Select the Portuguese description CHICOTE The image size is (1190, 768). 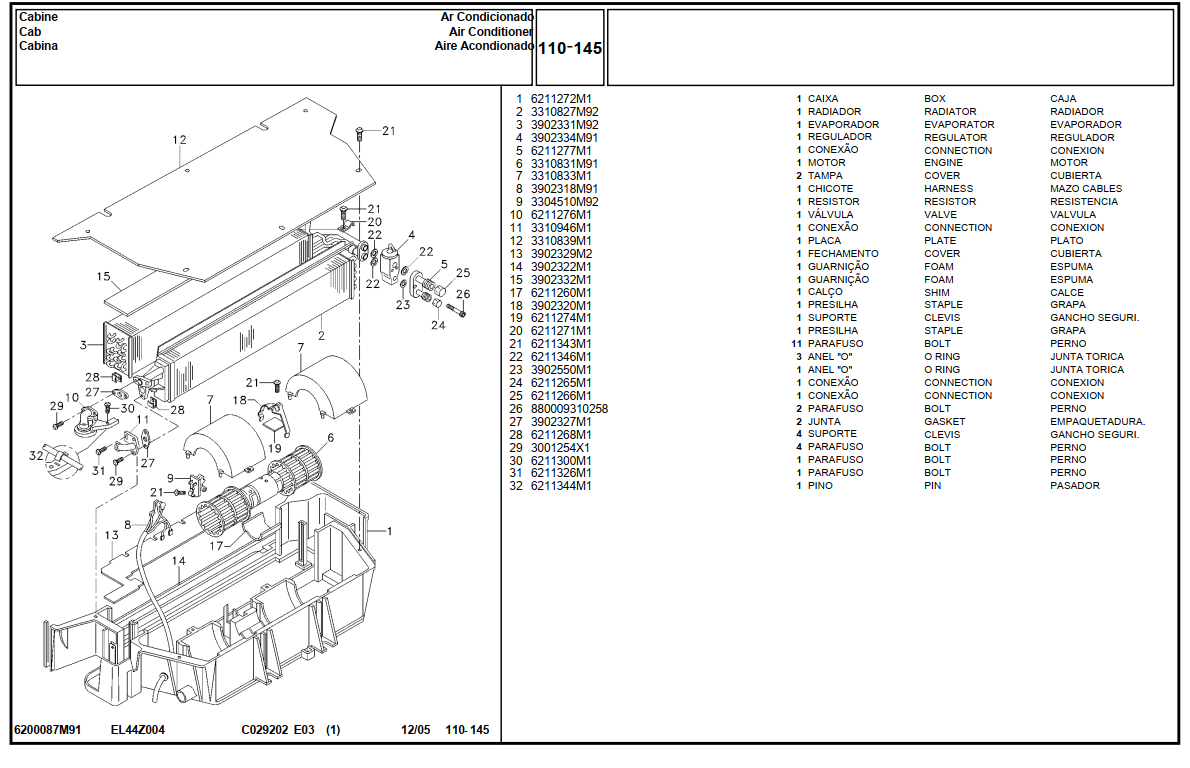coord(830,189)
